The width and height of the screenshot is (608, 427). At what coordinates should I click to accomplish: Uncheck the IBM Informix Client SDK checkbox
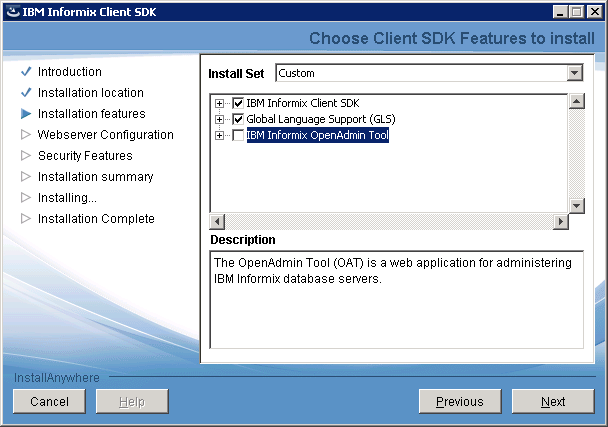(x=238, y=103)
